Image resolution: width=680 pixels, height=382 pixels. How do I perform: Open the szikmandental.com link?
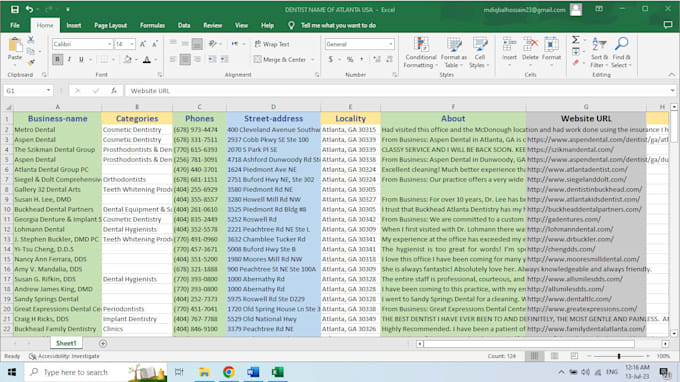(x=570, y=149)
